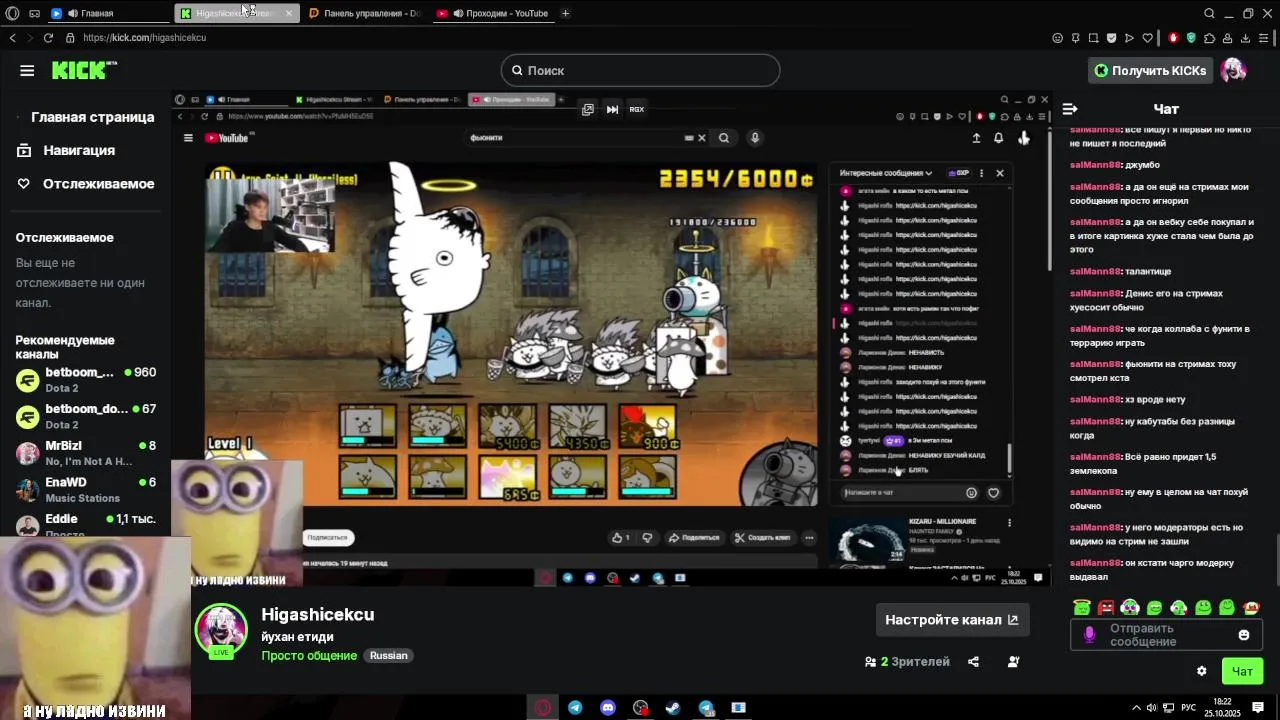Open the browser extensions cube icon
This screenshot has height=720, width=1280.
point(1209,38)
